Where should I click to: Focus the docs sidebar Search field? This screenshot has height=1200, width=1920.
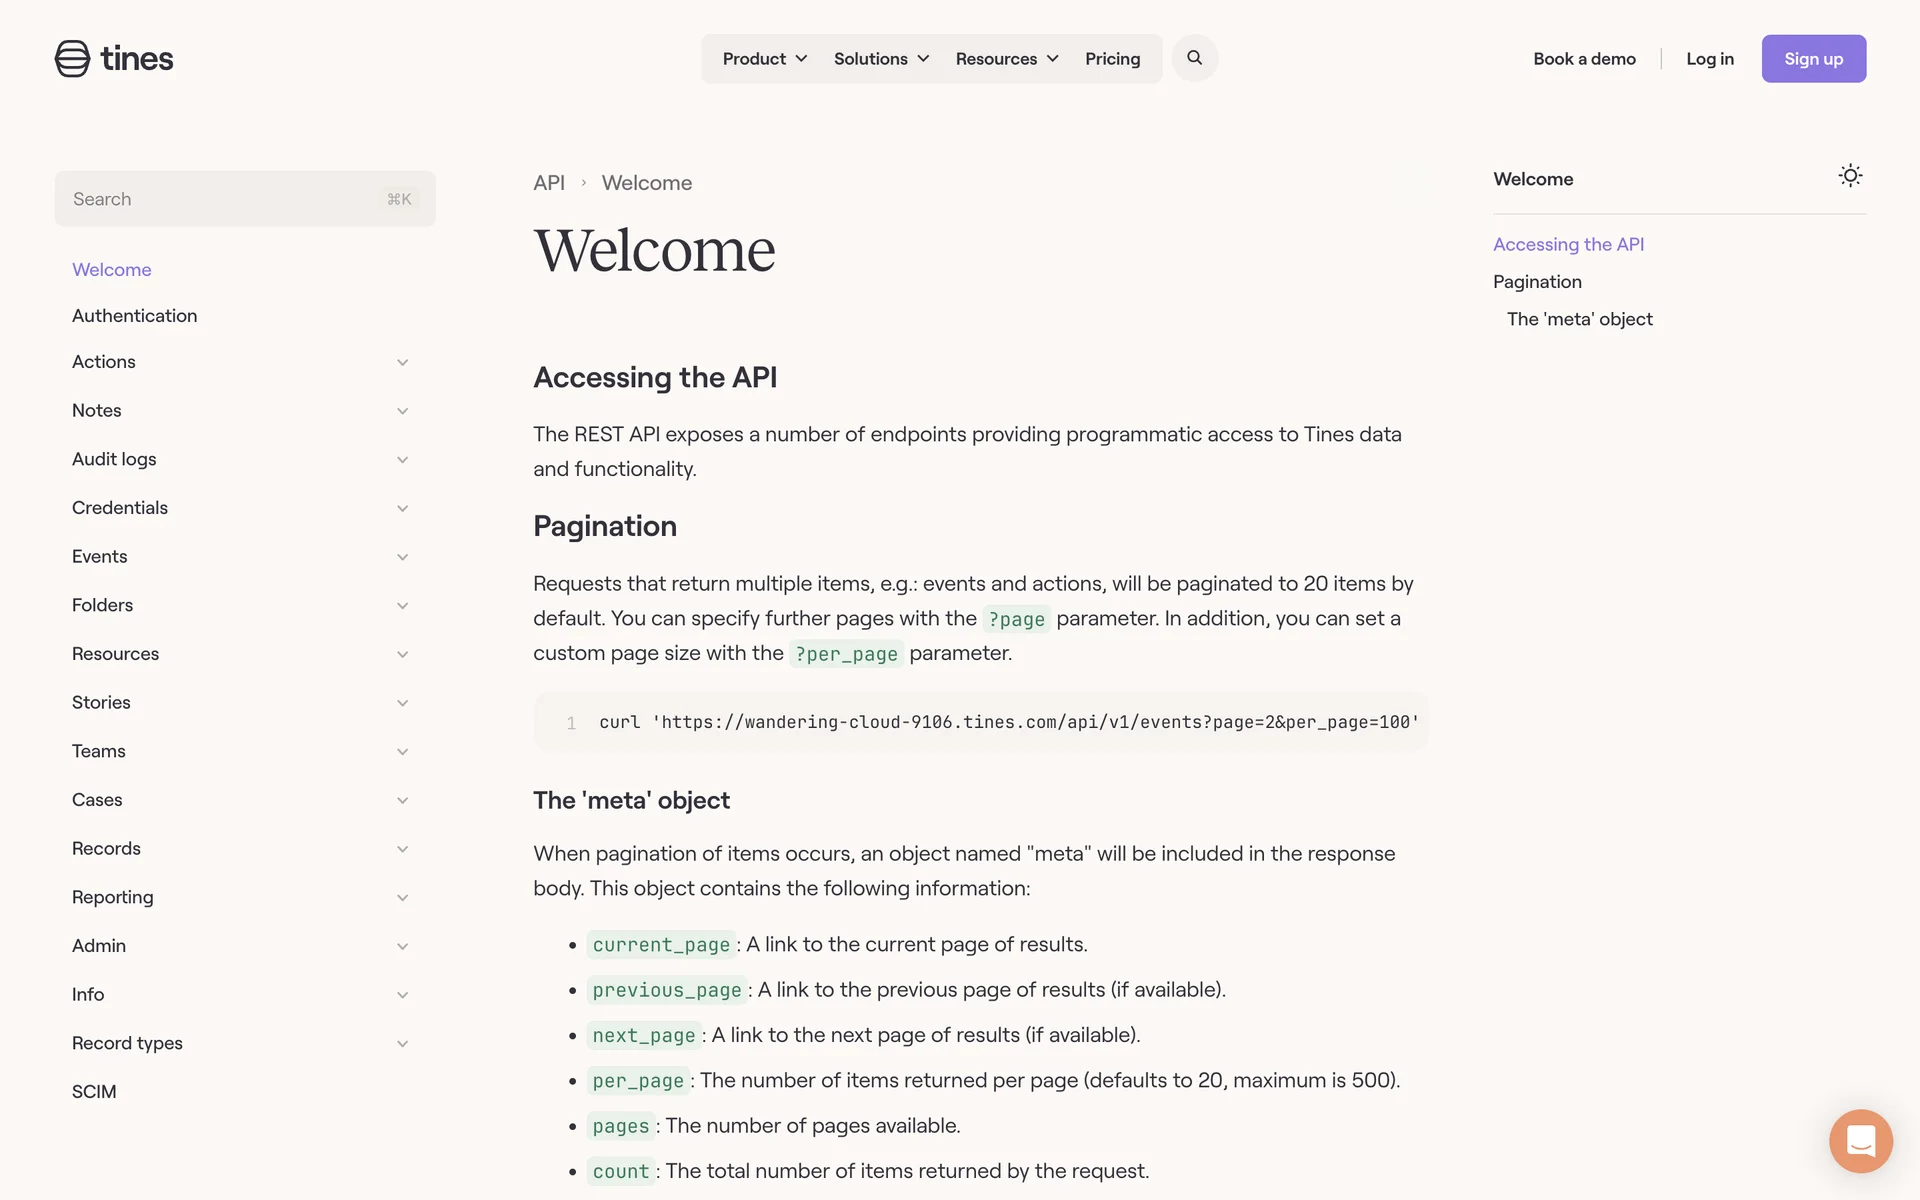[230, 199]
